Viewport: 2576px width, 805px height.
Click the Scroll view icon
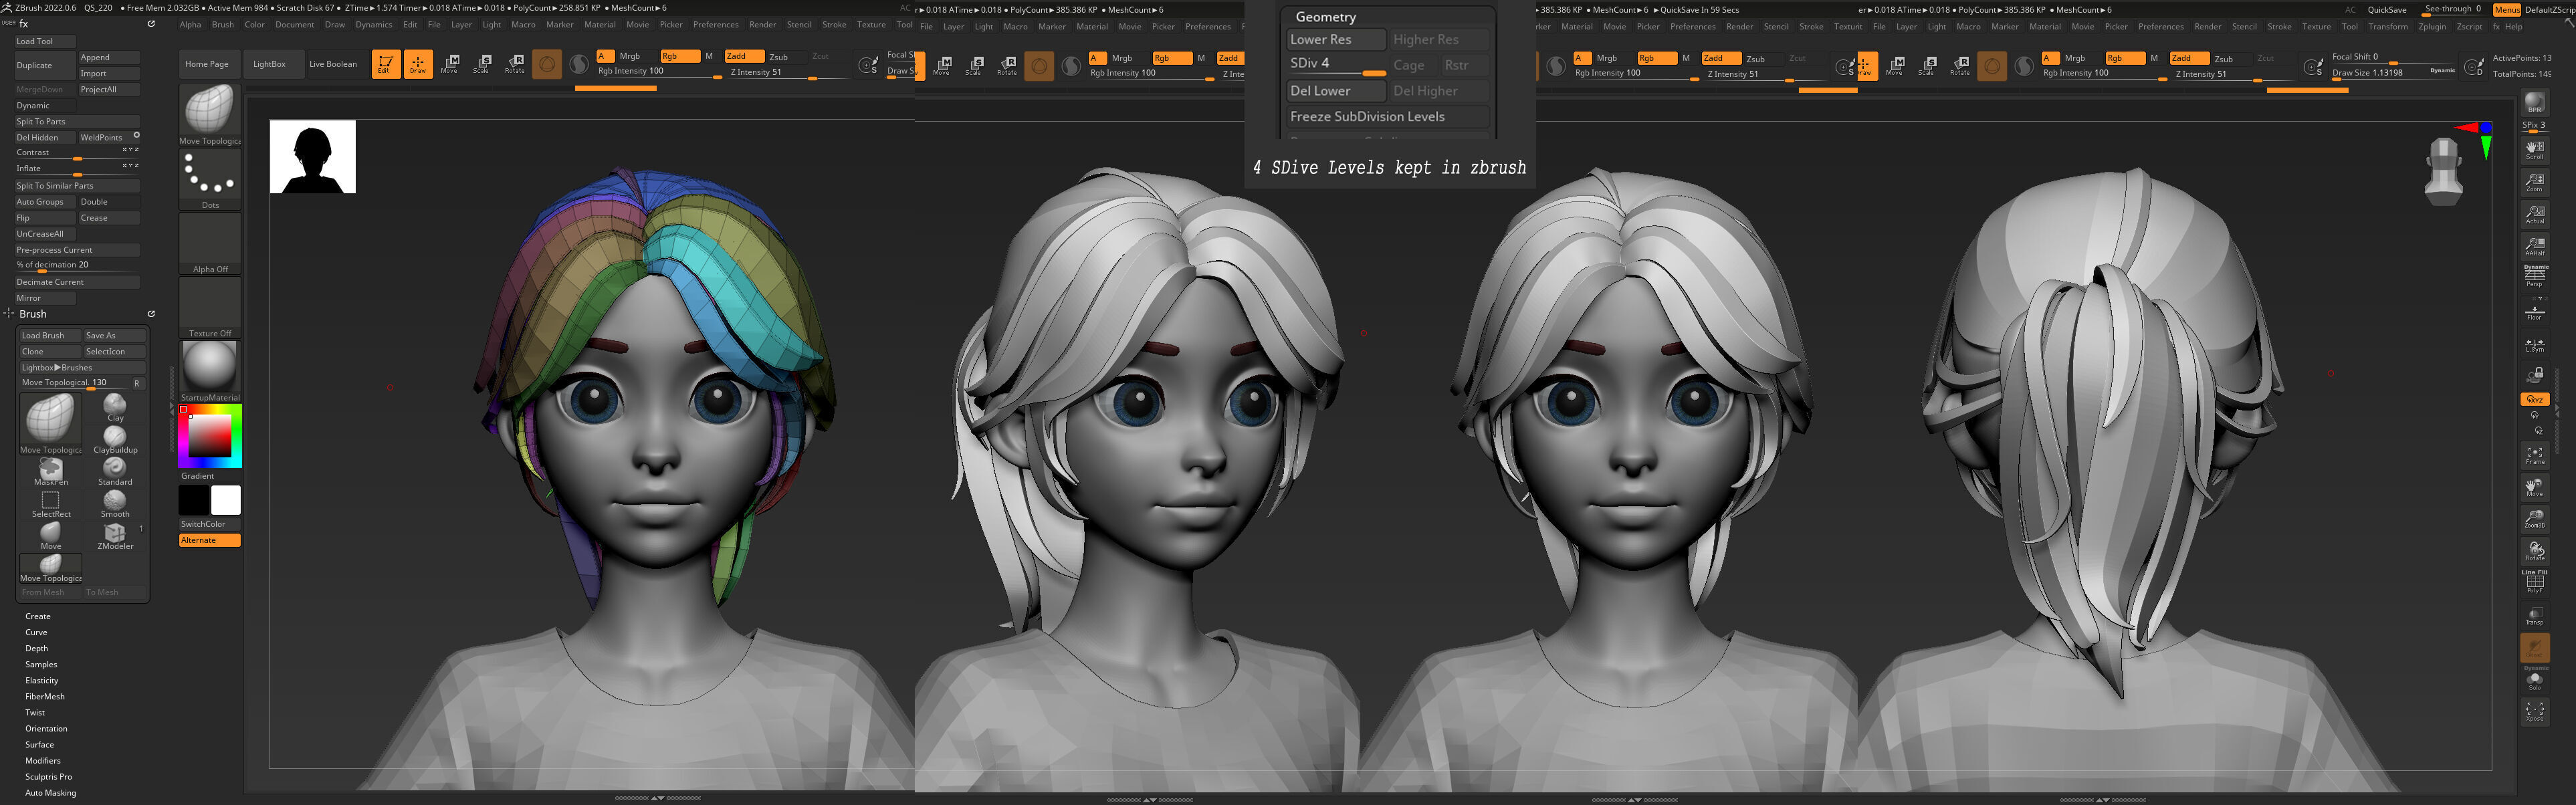point(2535,150)
